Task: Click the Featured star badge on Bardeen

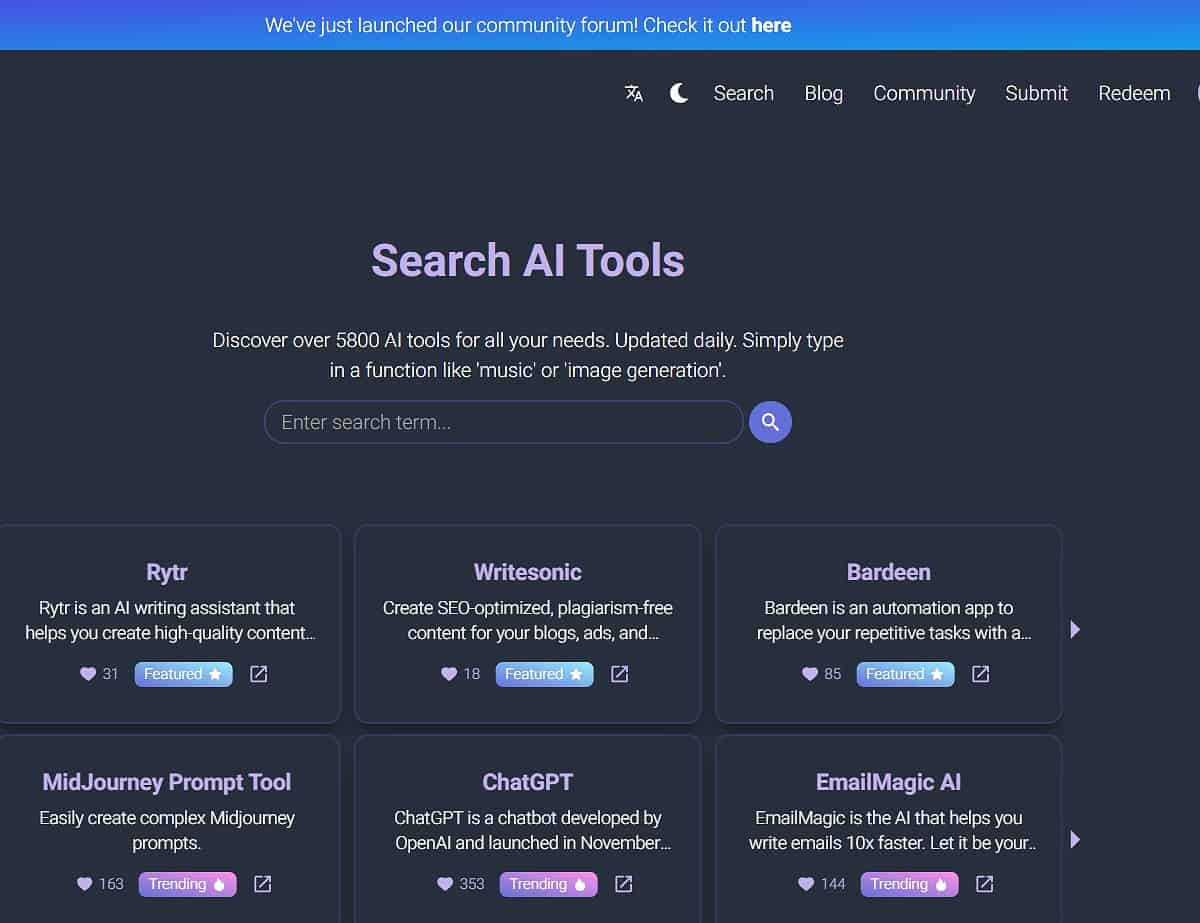Action: point(904,674)
